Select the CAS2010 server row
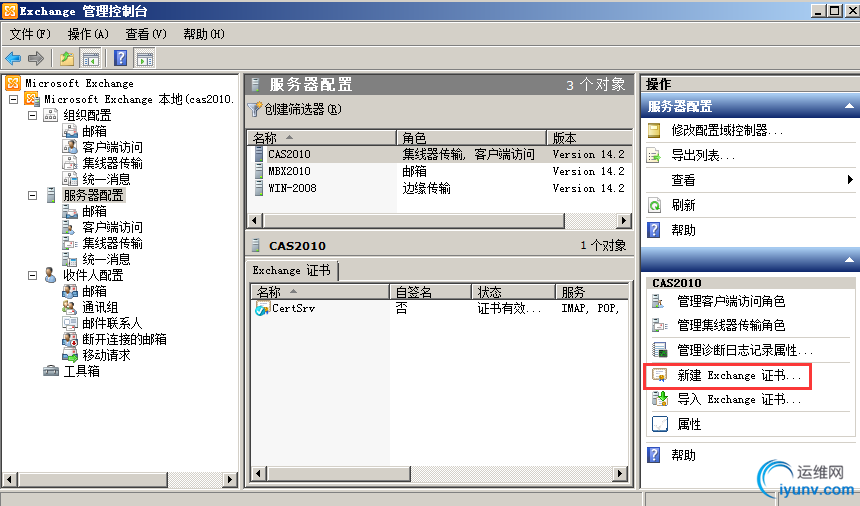This screenshot has height=506, width=860. click(439, 155)
